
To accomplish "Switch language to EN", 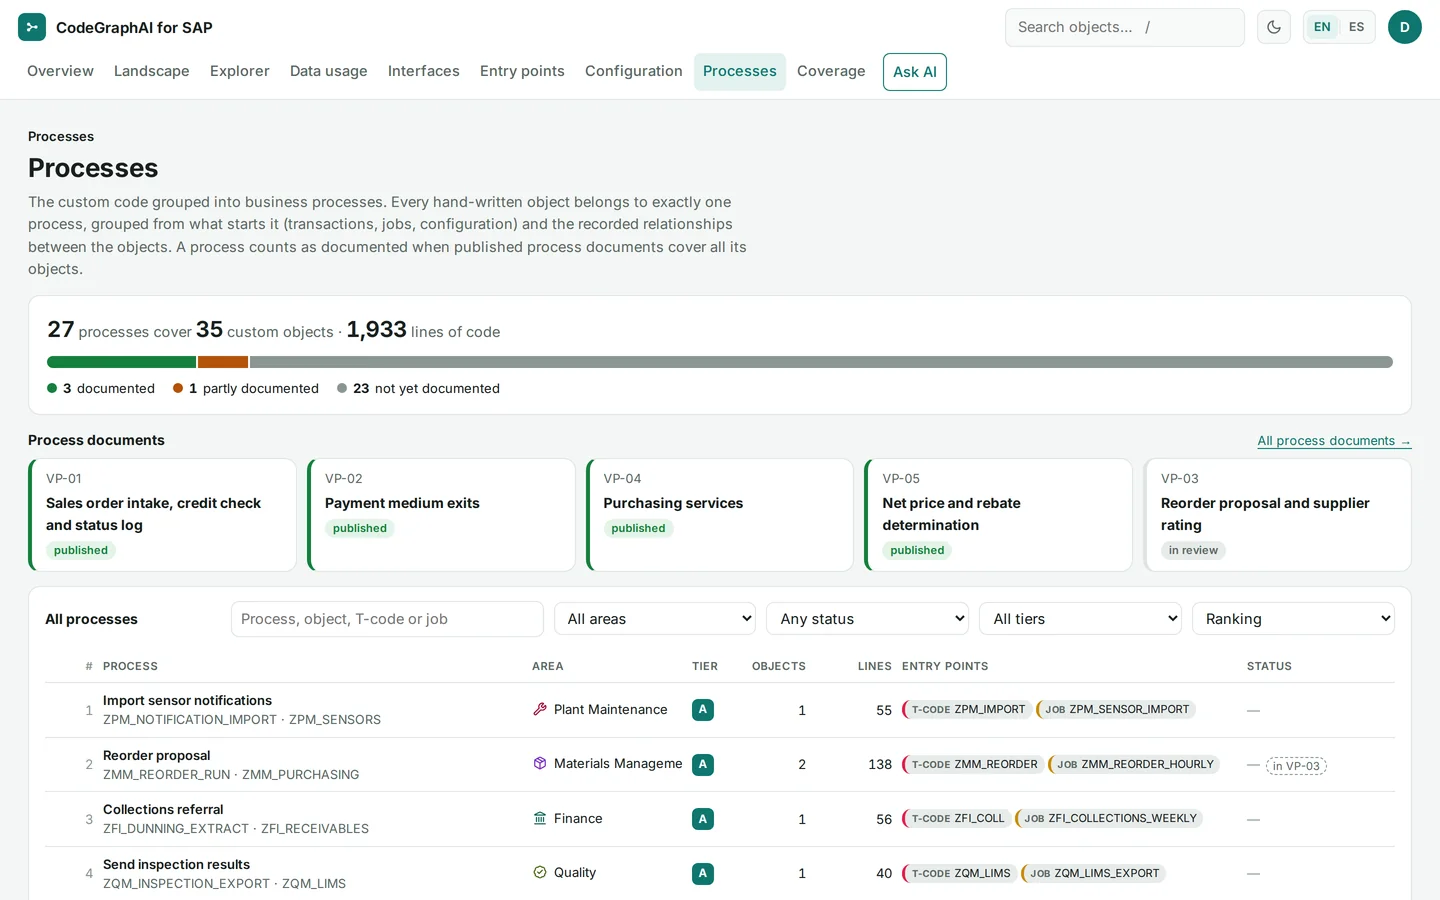I will [1322, 27].
